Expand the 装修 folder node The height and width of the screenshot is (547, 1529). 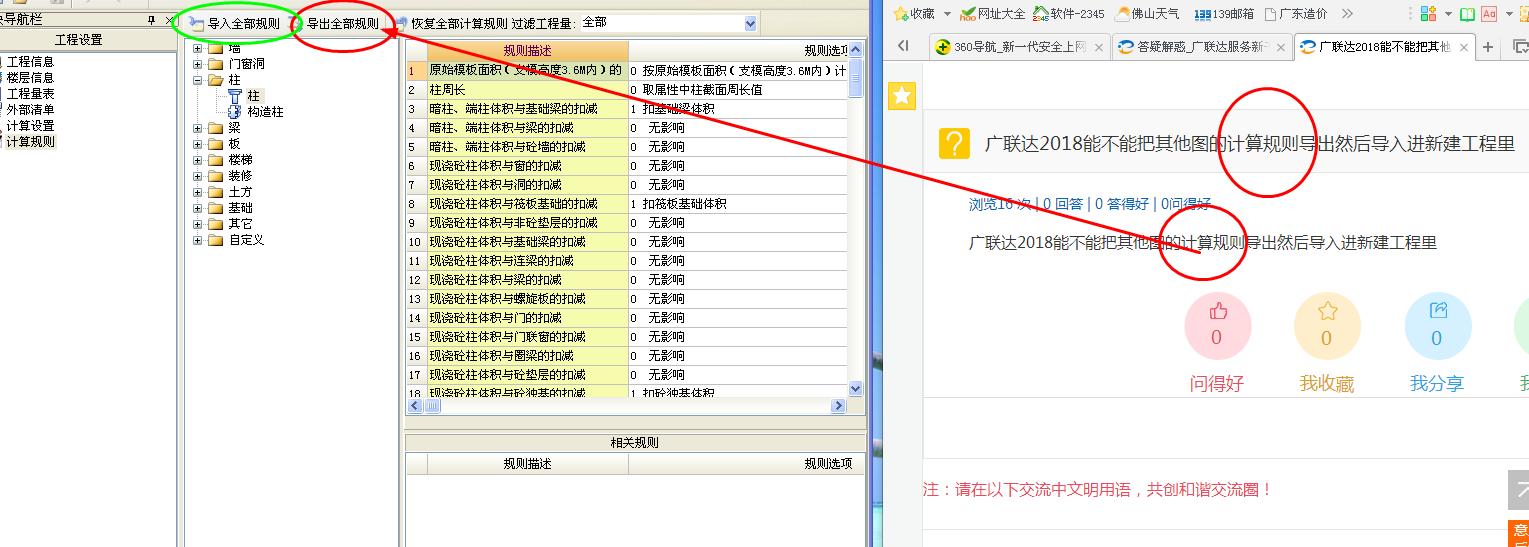pos(198,176)
